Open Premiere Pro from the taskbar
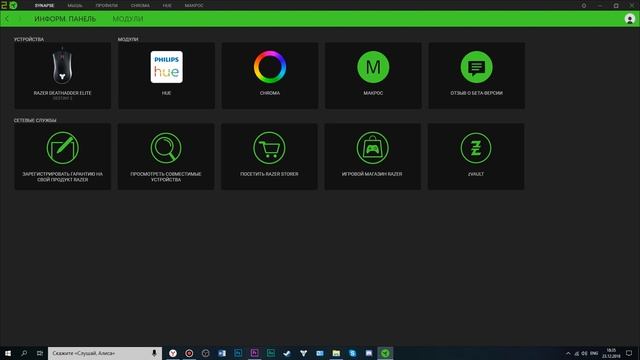Image resolution: width=640 pixels, height=360 pixels. pos(254,353)
